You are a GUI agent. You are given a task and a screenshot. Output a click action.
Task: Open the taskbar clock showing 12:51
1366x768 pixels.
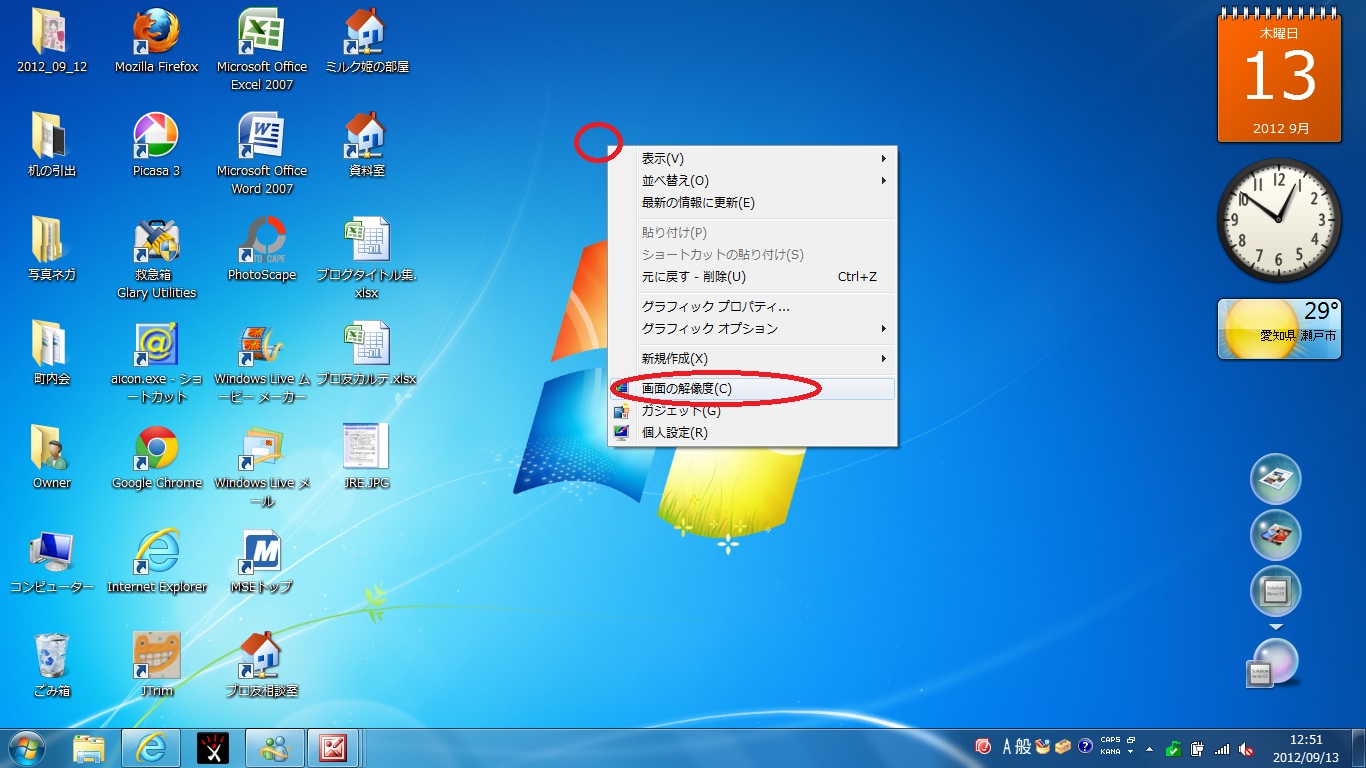tap(1306, 748)
